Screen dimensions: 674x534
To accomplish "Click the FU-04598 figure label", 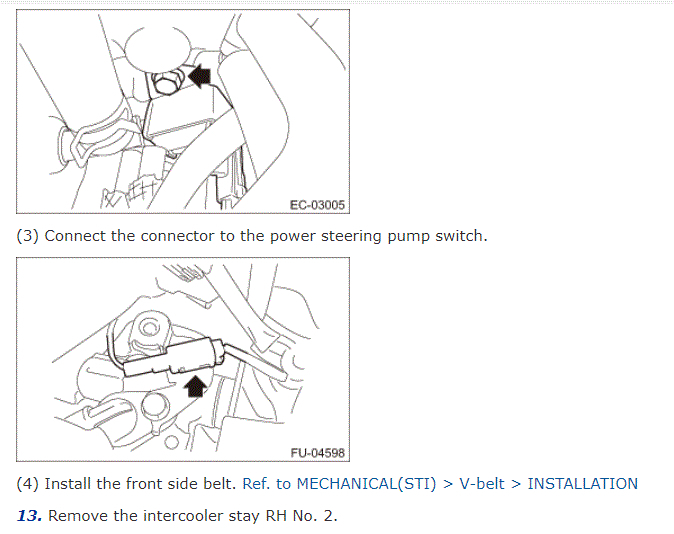I will (318, 453).
